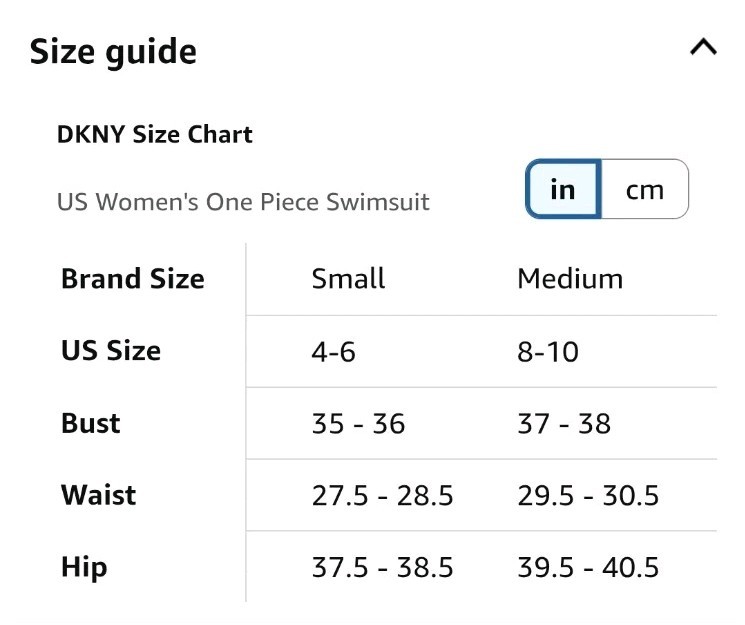Click the Brand Size row label

point(133,279)
